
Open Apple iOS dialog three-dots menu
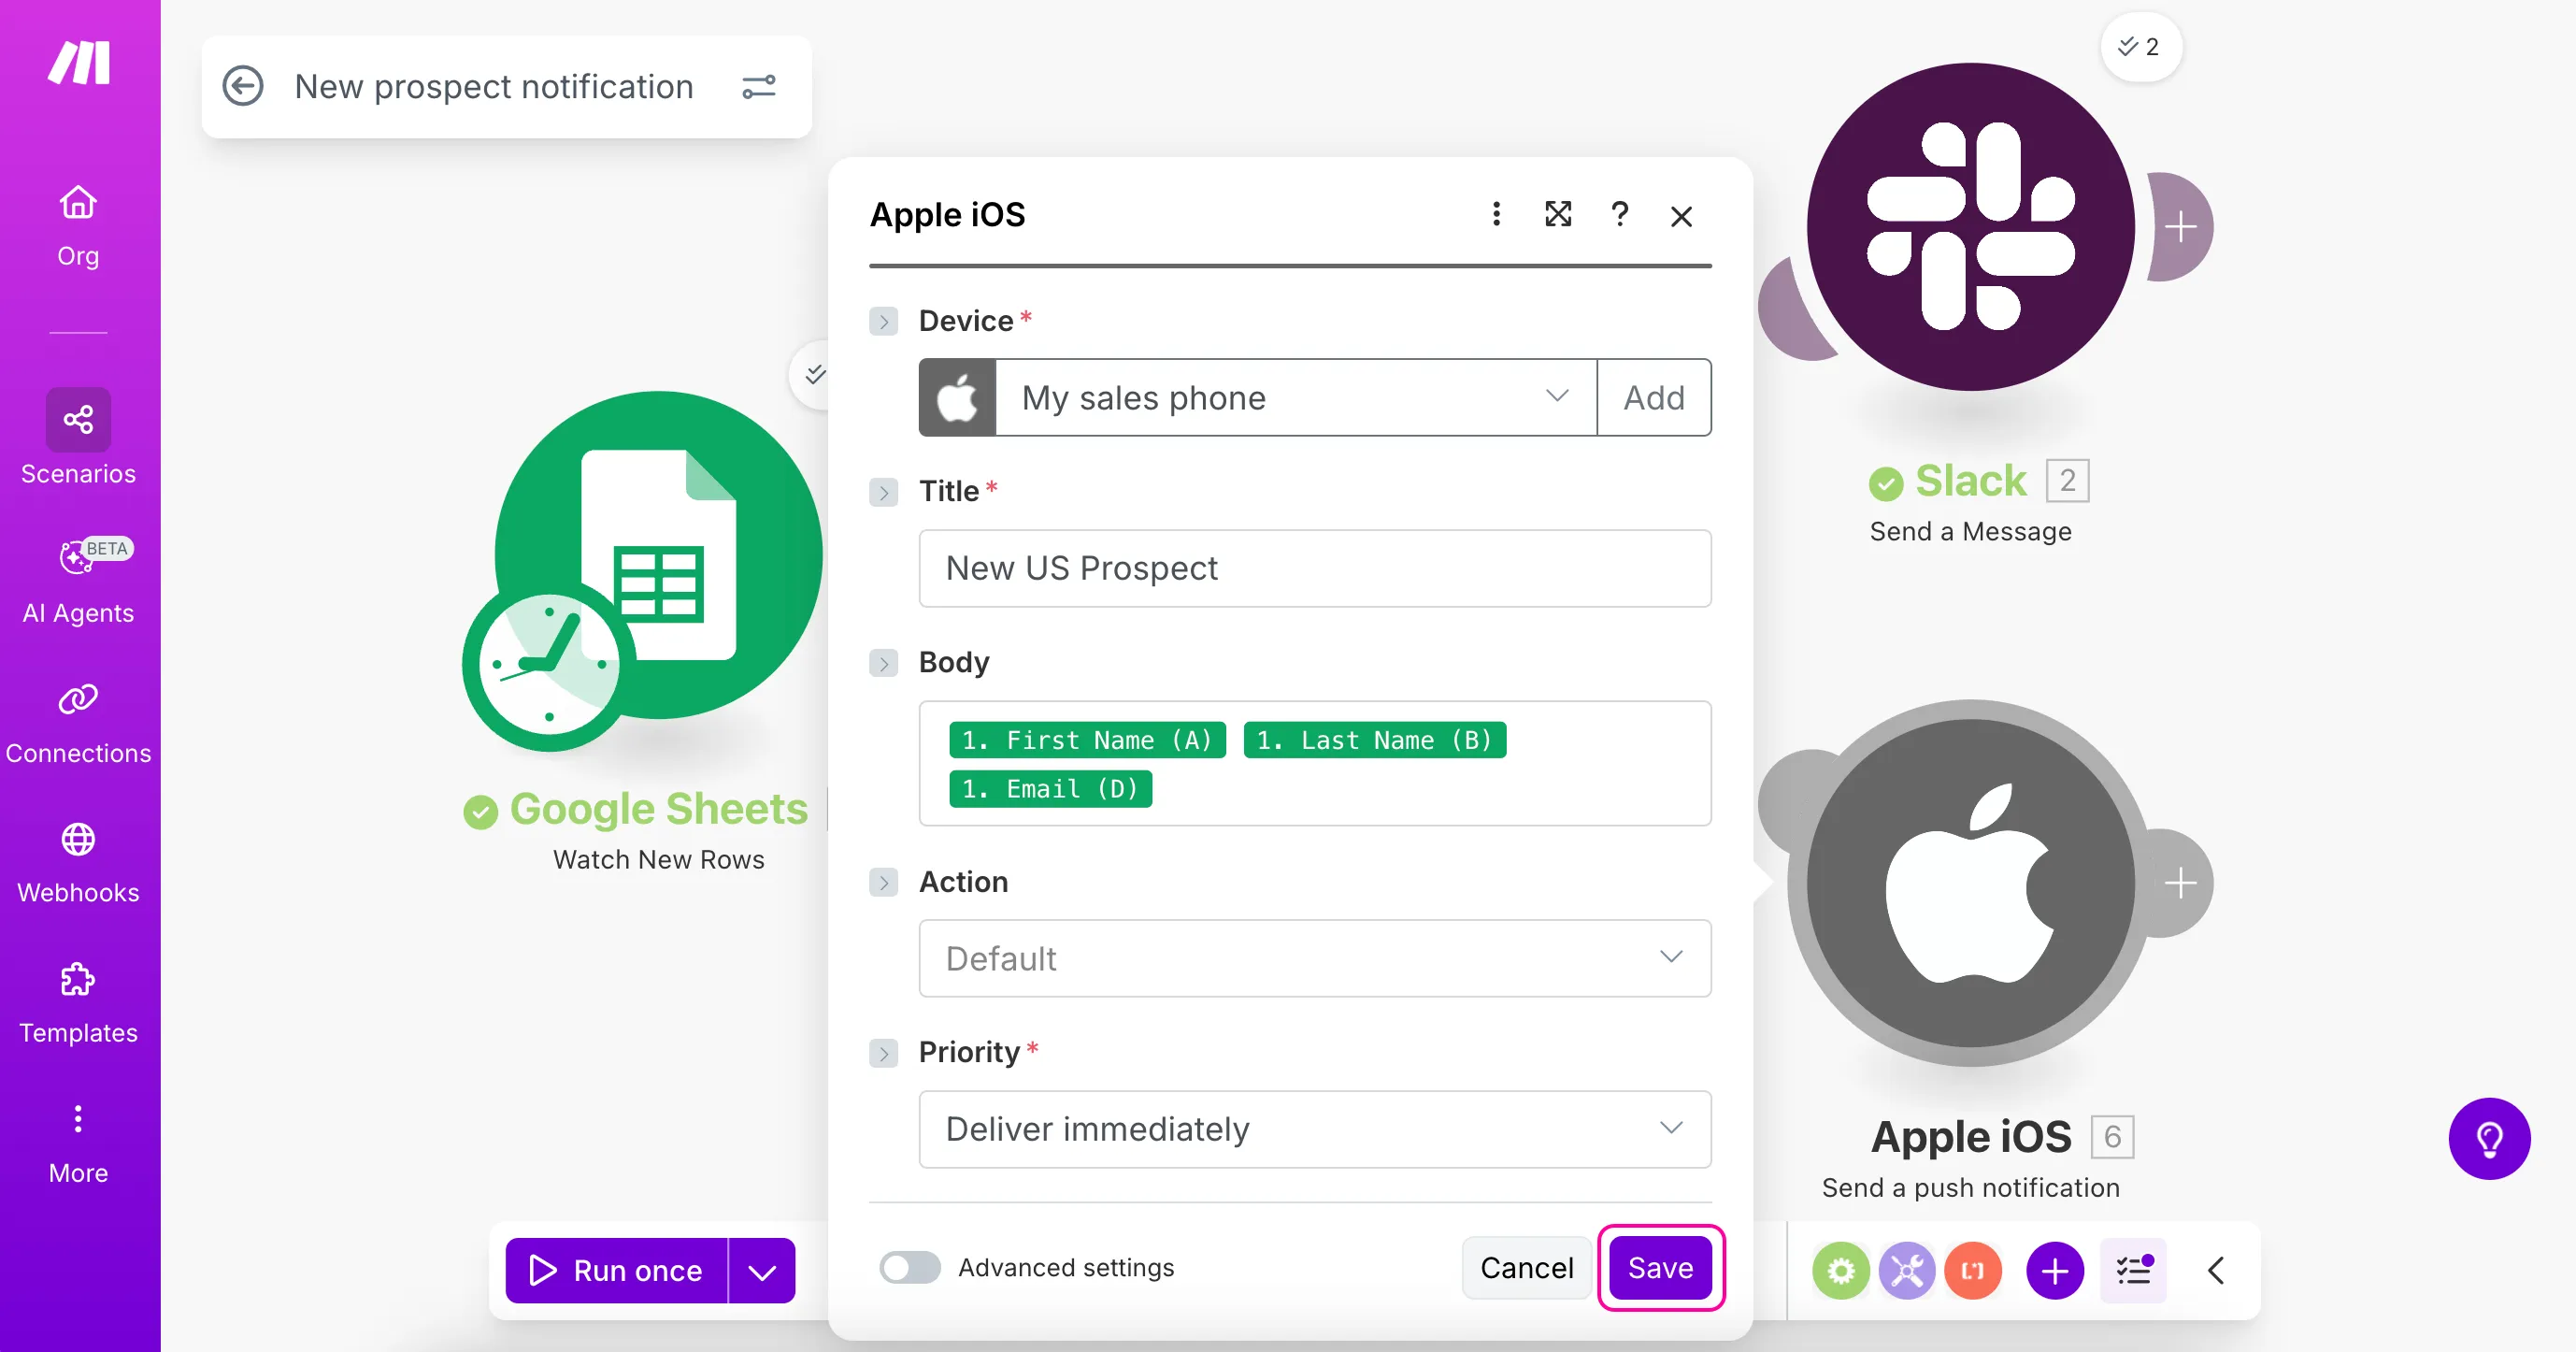pyautogui.click(x=1496, y=214)
